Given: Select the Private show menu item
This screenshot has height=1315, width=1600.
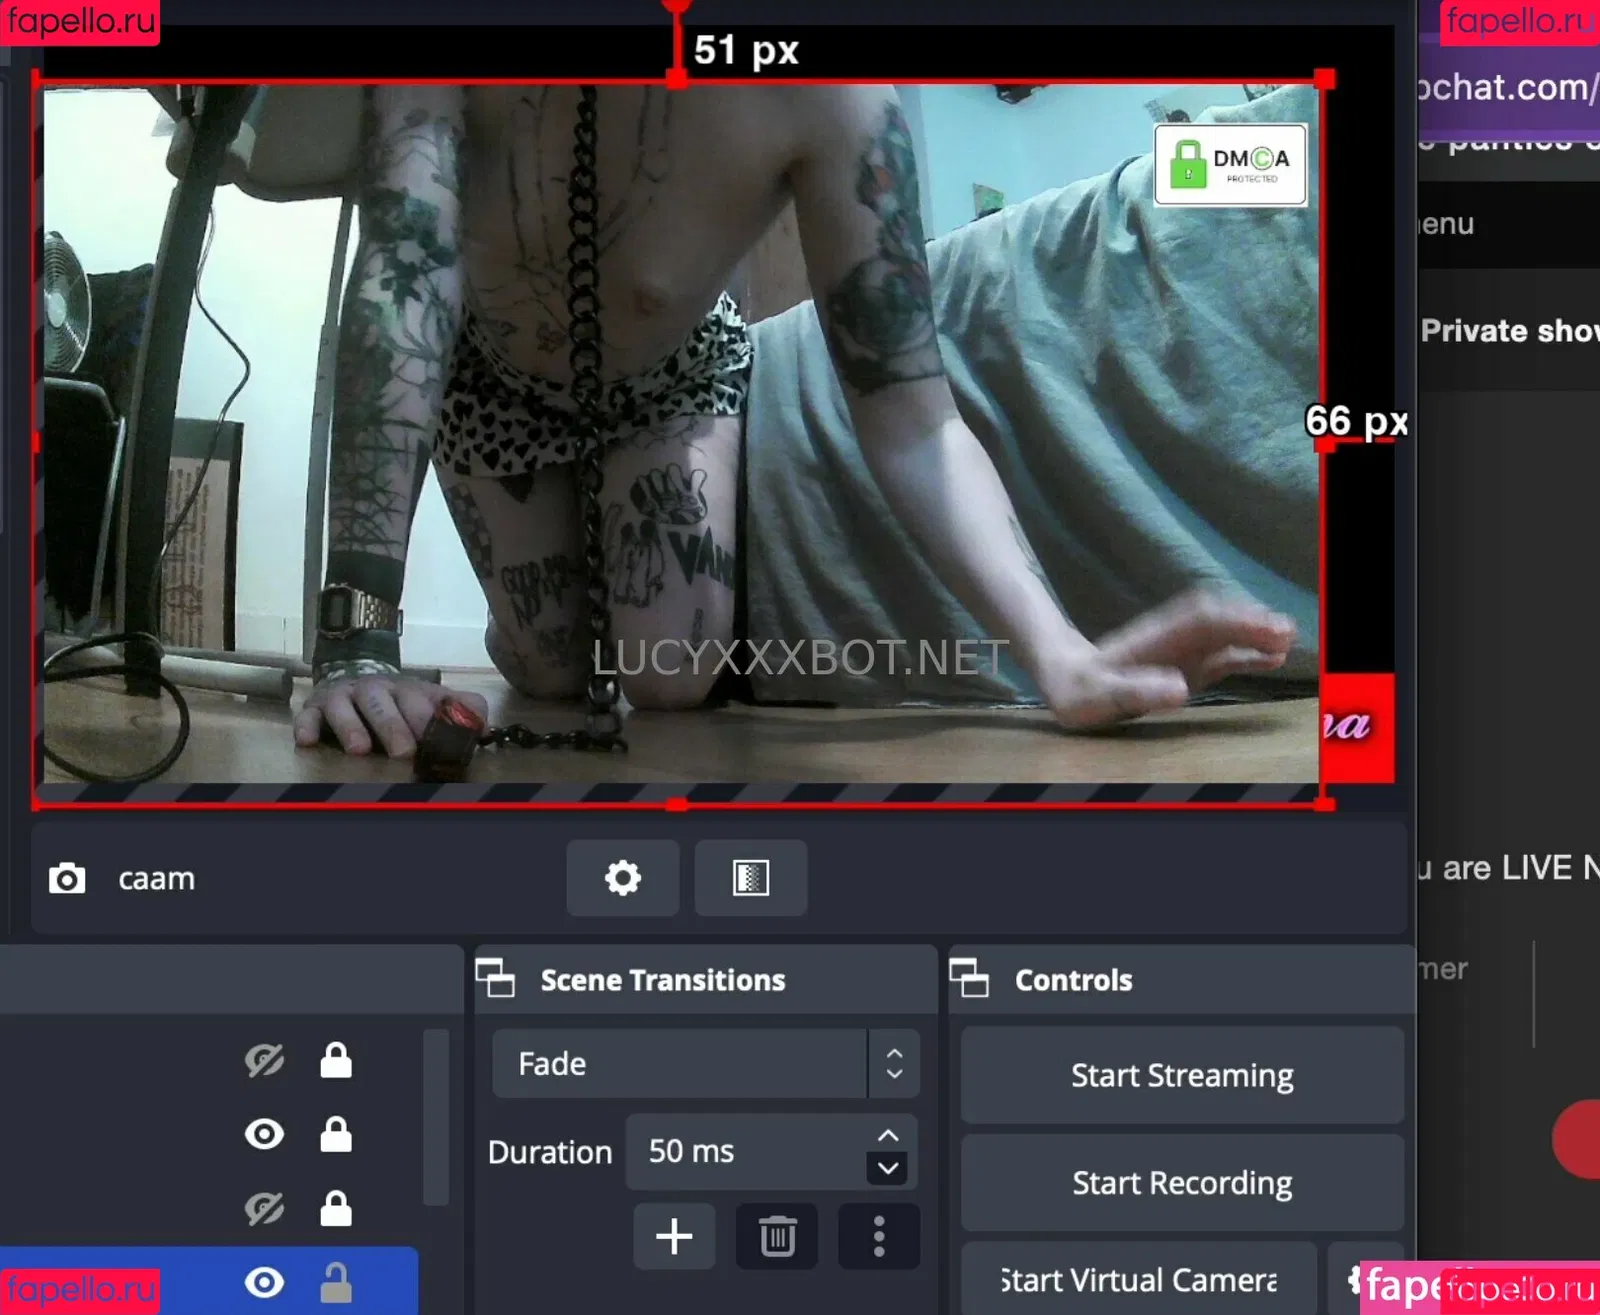Looking at the screenshot, I should click(1509, 330).
